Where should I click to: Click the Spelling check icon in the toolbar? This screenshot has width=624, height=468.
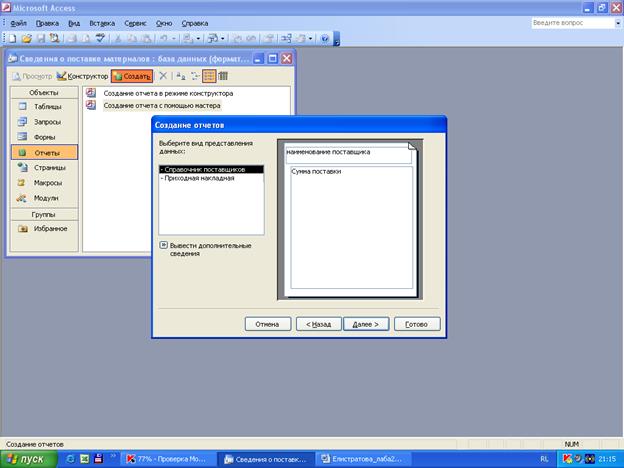[100, 39]
